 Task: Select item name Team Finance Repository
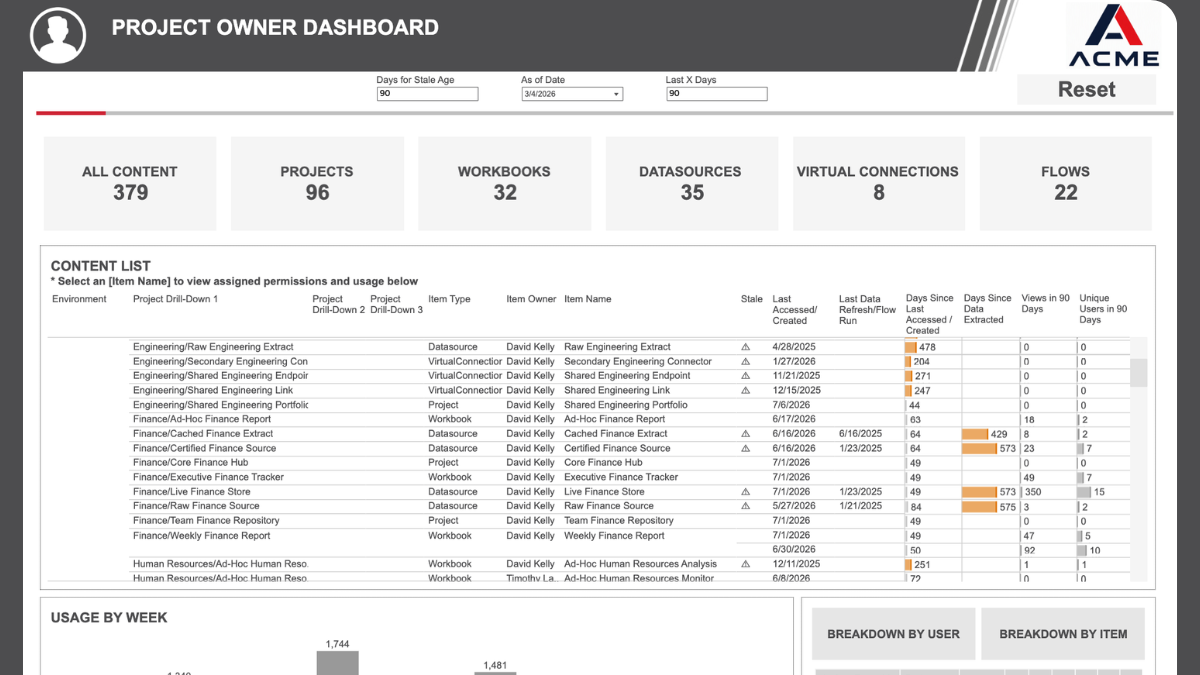(619, 521)
